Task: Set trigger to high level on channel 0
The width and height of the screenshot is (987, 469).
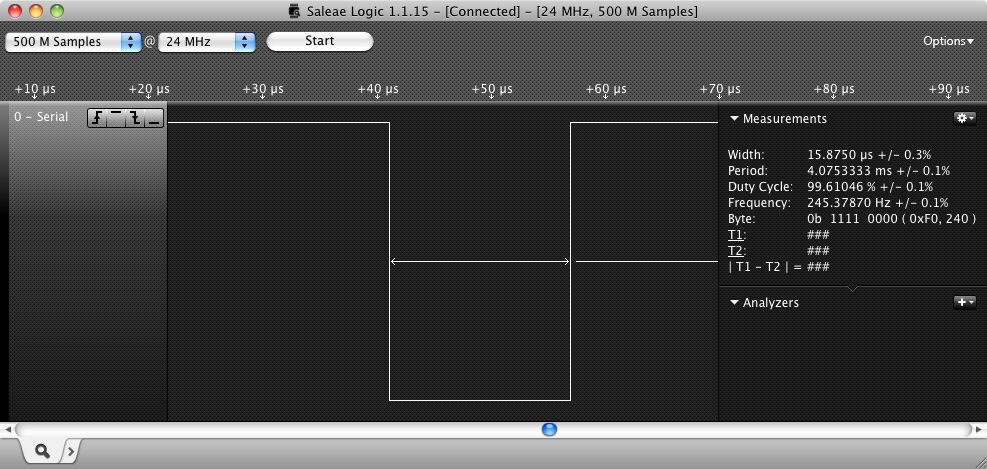Action: point(116,118)
